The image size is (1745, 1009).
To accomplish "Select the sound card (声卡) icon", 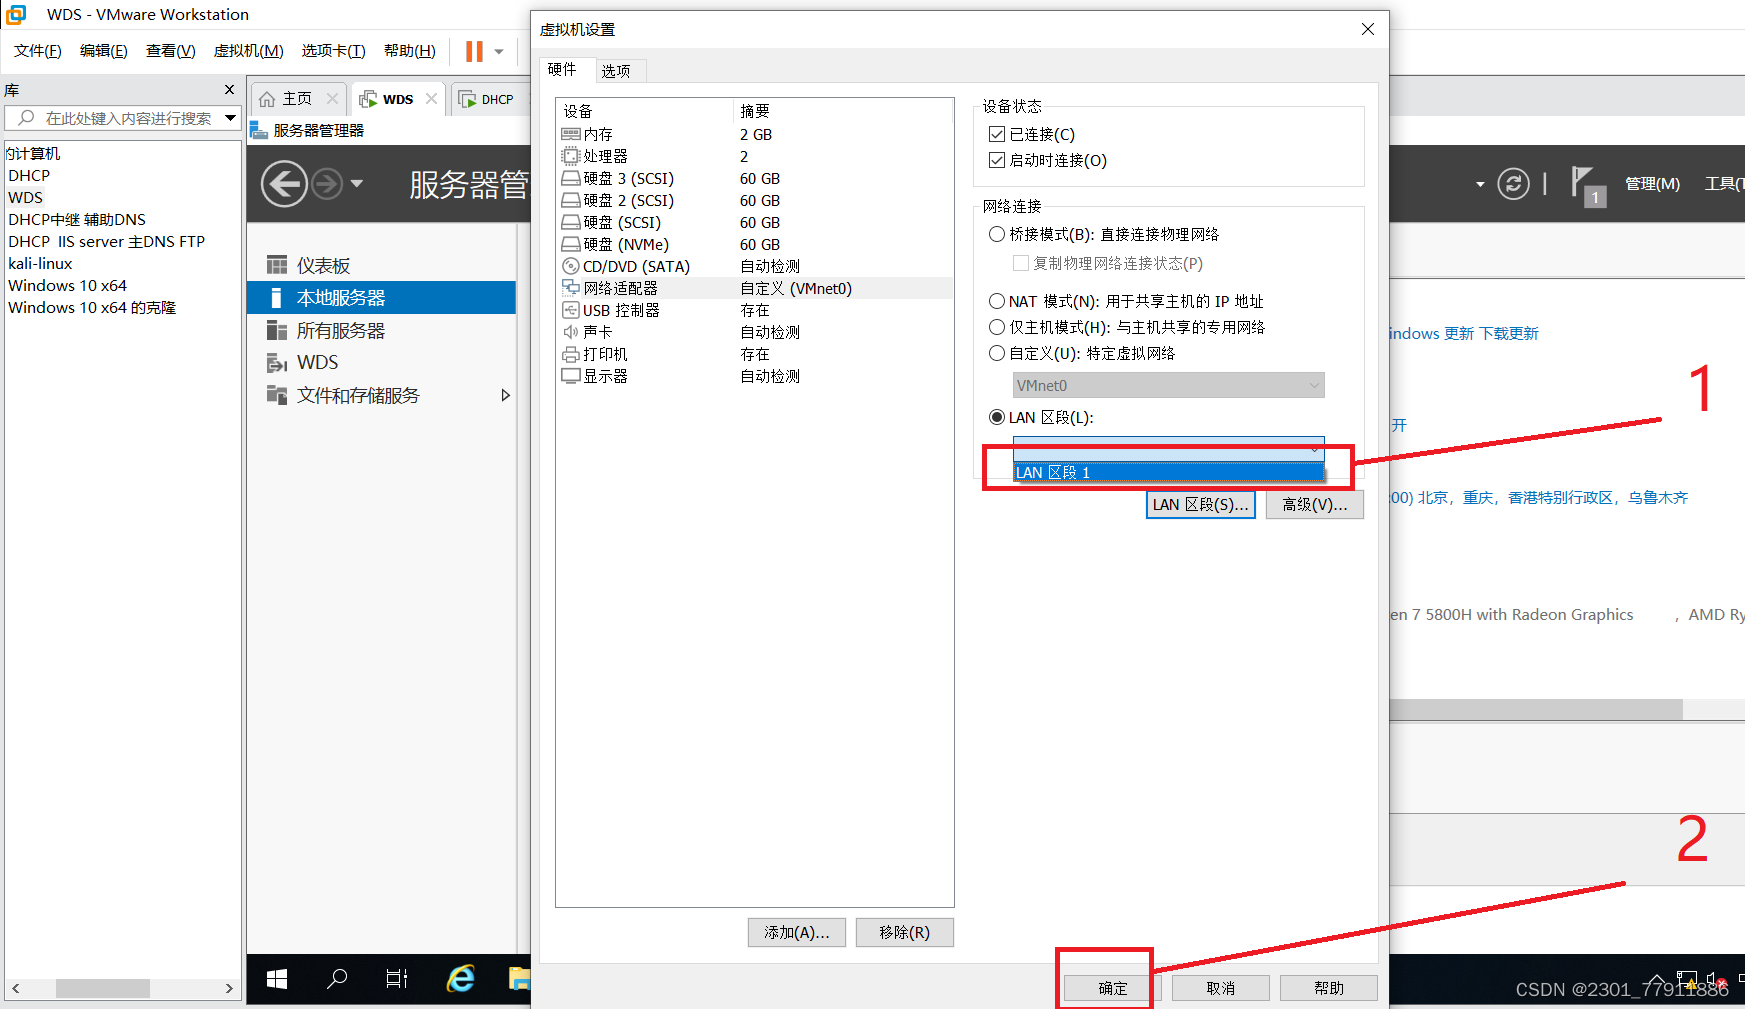I will pos(571,332).
